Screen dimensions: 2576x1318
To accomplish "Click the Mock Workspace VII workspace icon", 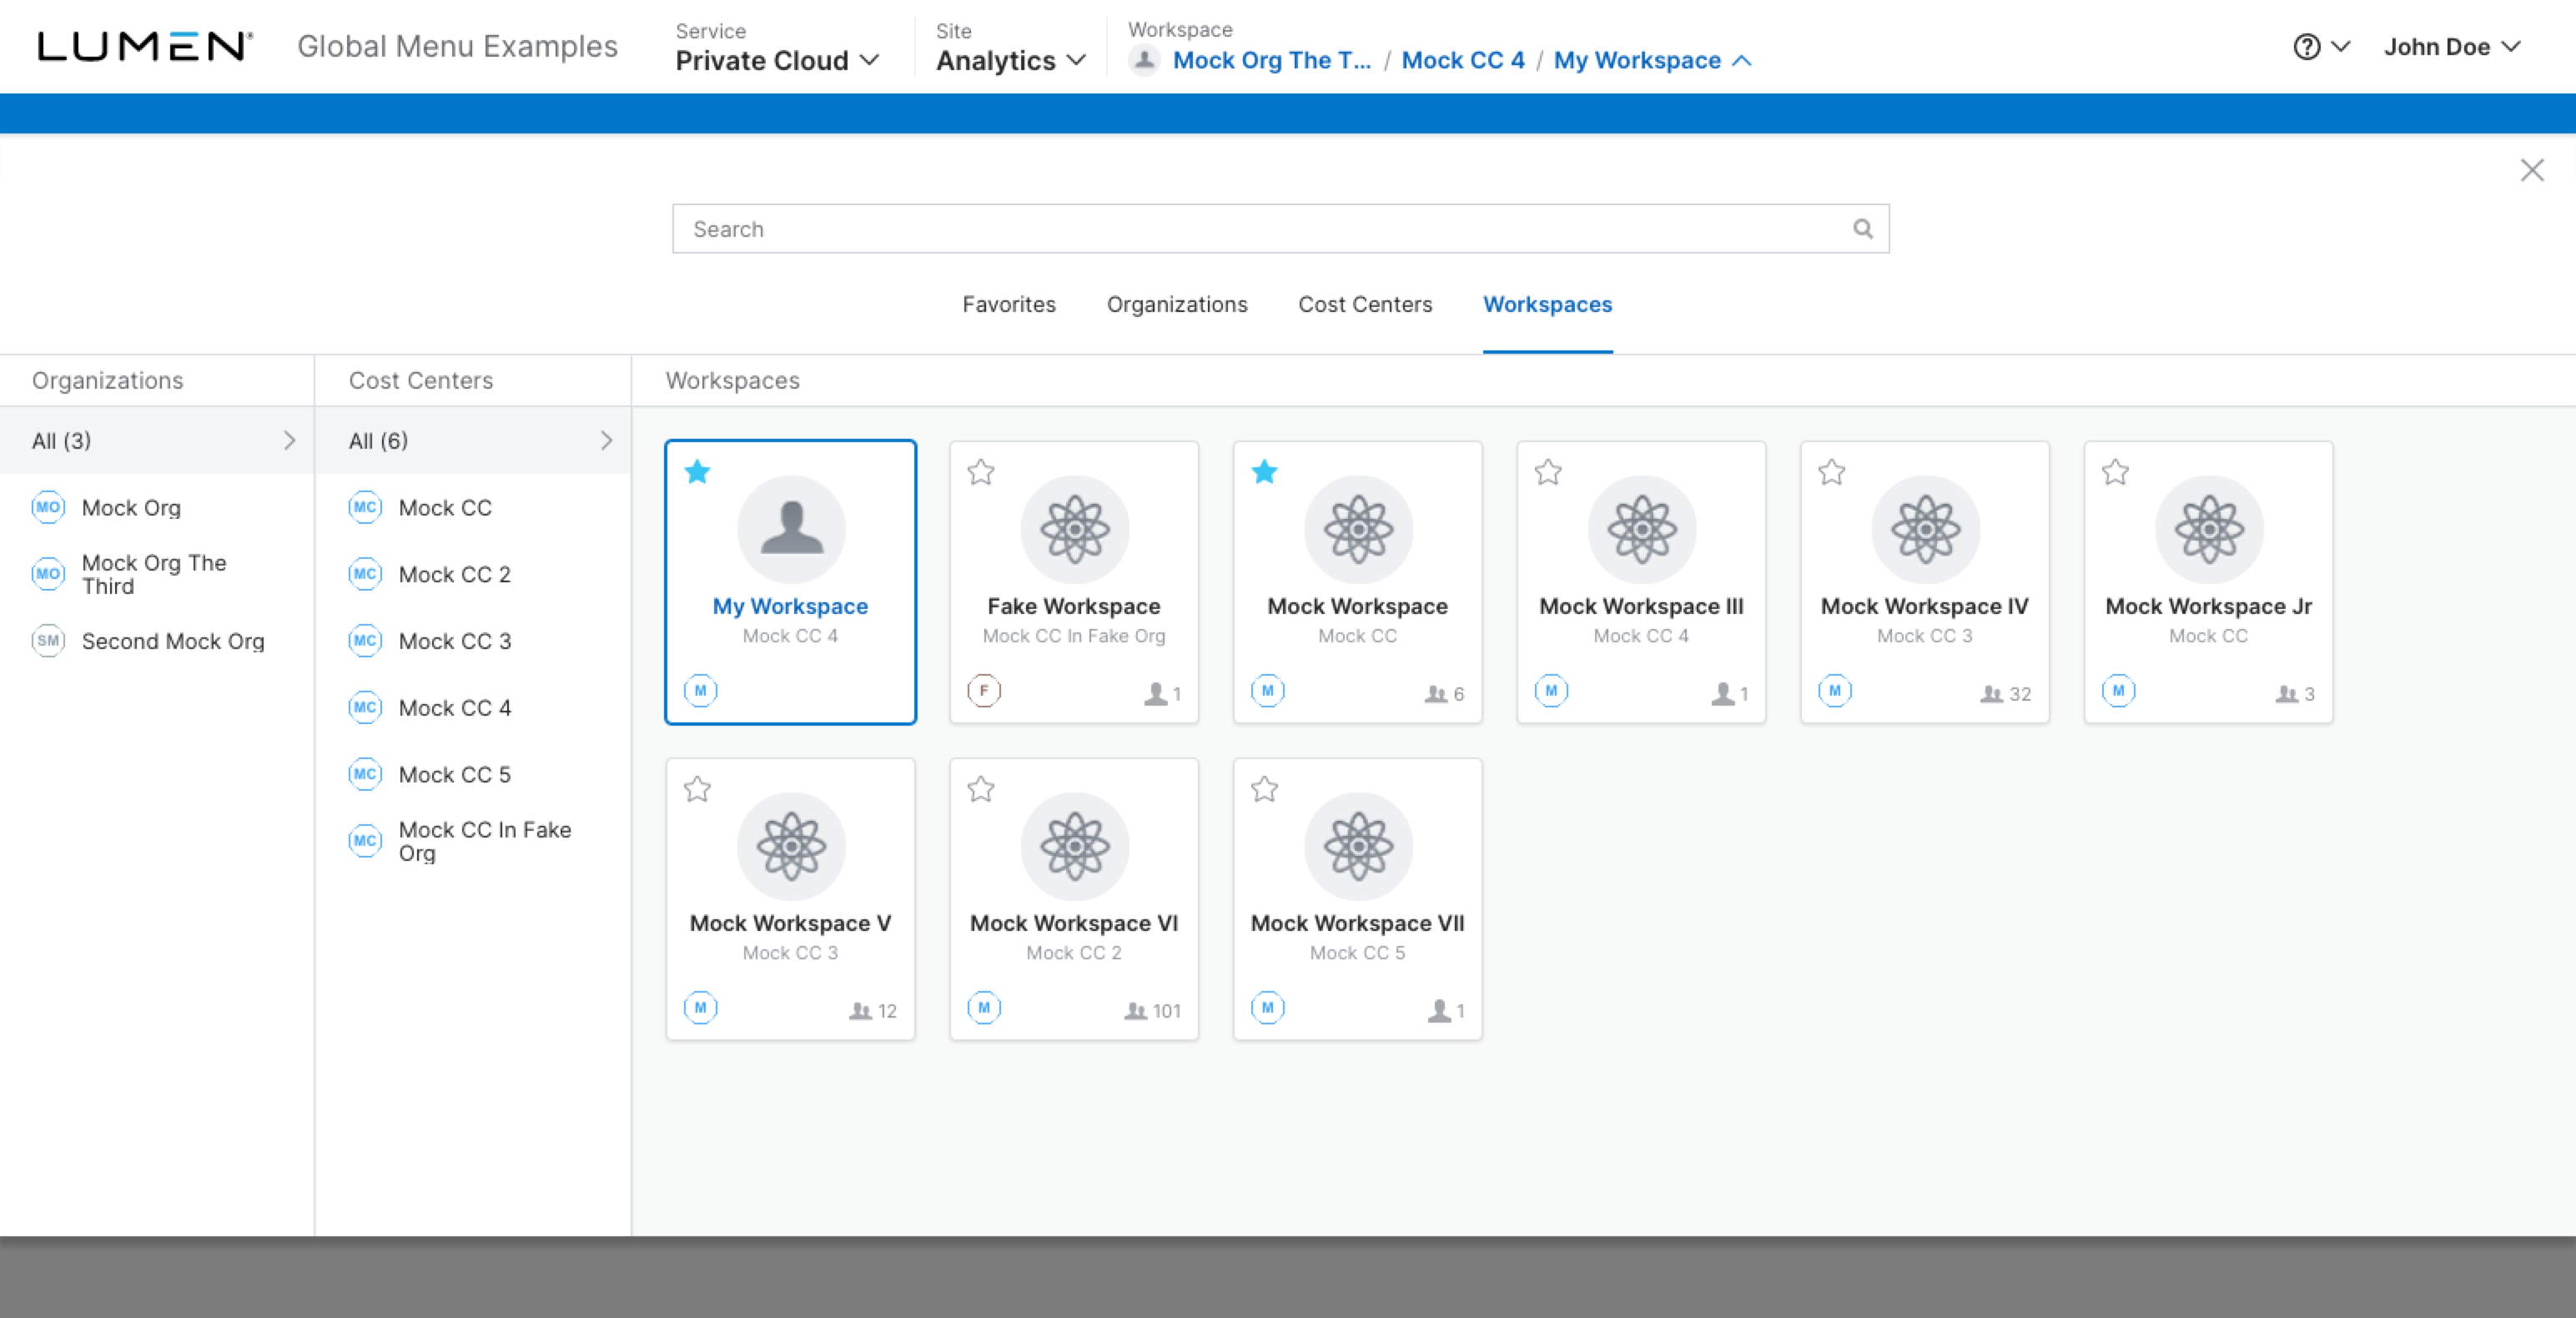I will click(x=1358, y=844).
